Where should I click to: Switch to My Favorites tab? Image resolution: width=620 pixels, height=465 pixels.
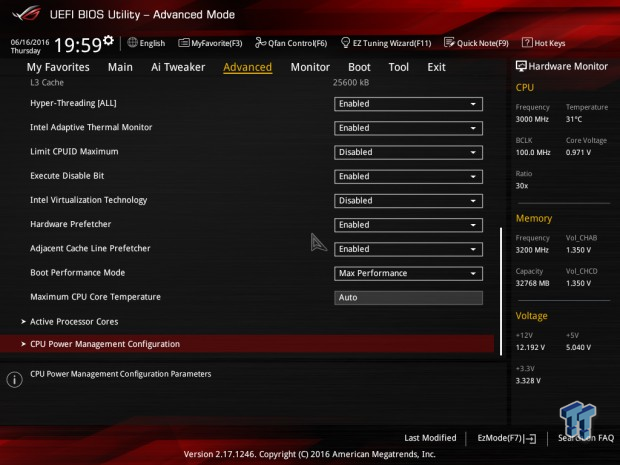pyautogui.click(x=58, y=67)
